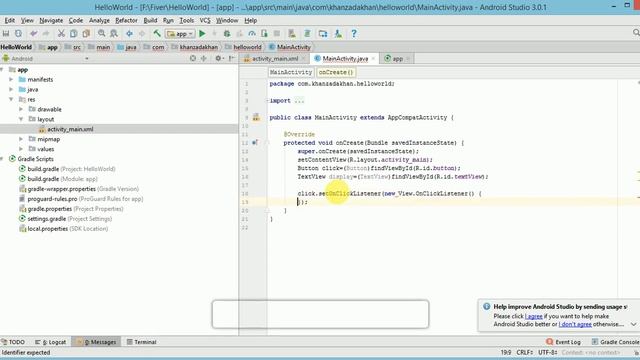Screen dimensions: 640x360
Task: Click the onCreate() breadcrumb in editor
Action: click(336, 72)
